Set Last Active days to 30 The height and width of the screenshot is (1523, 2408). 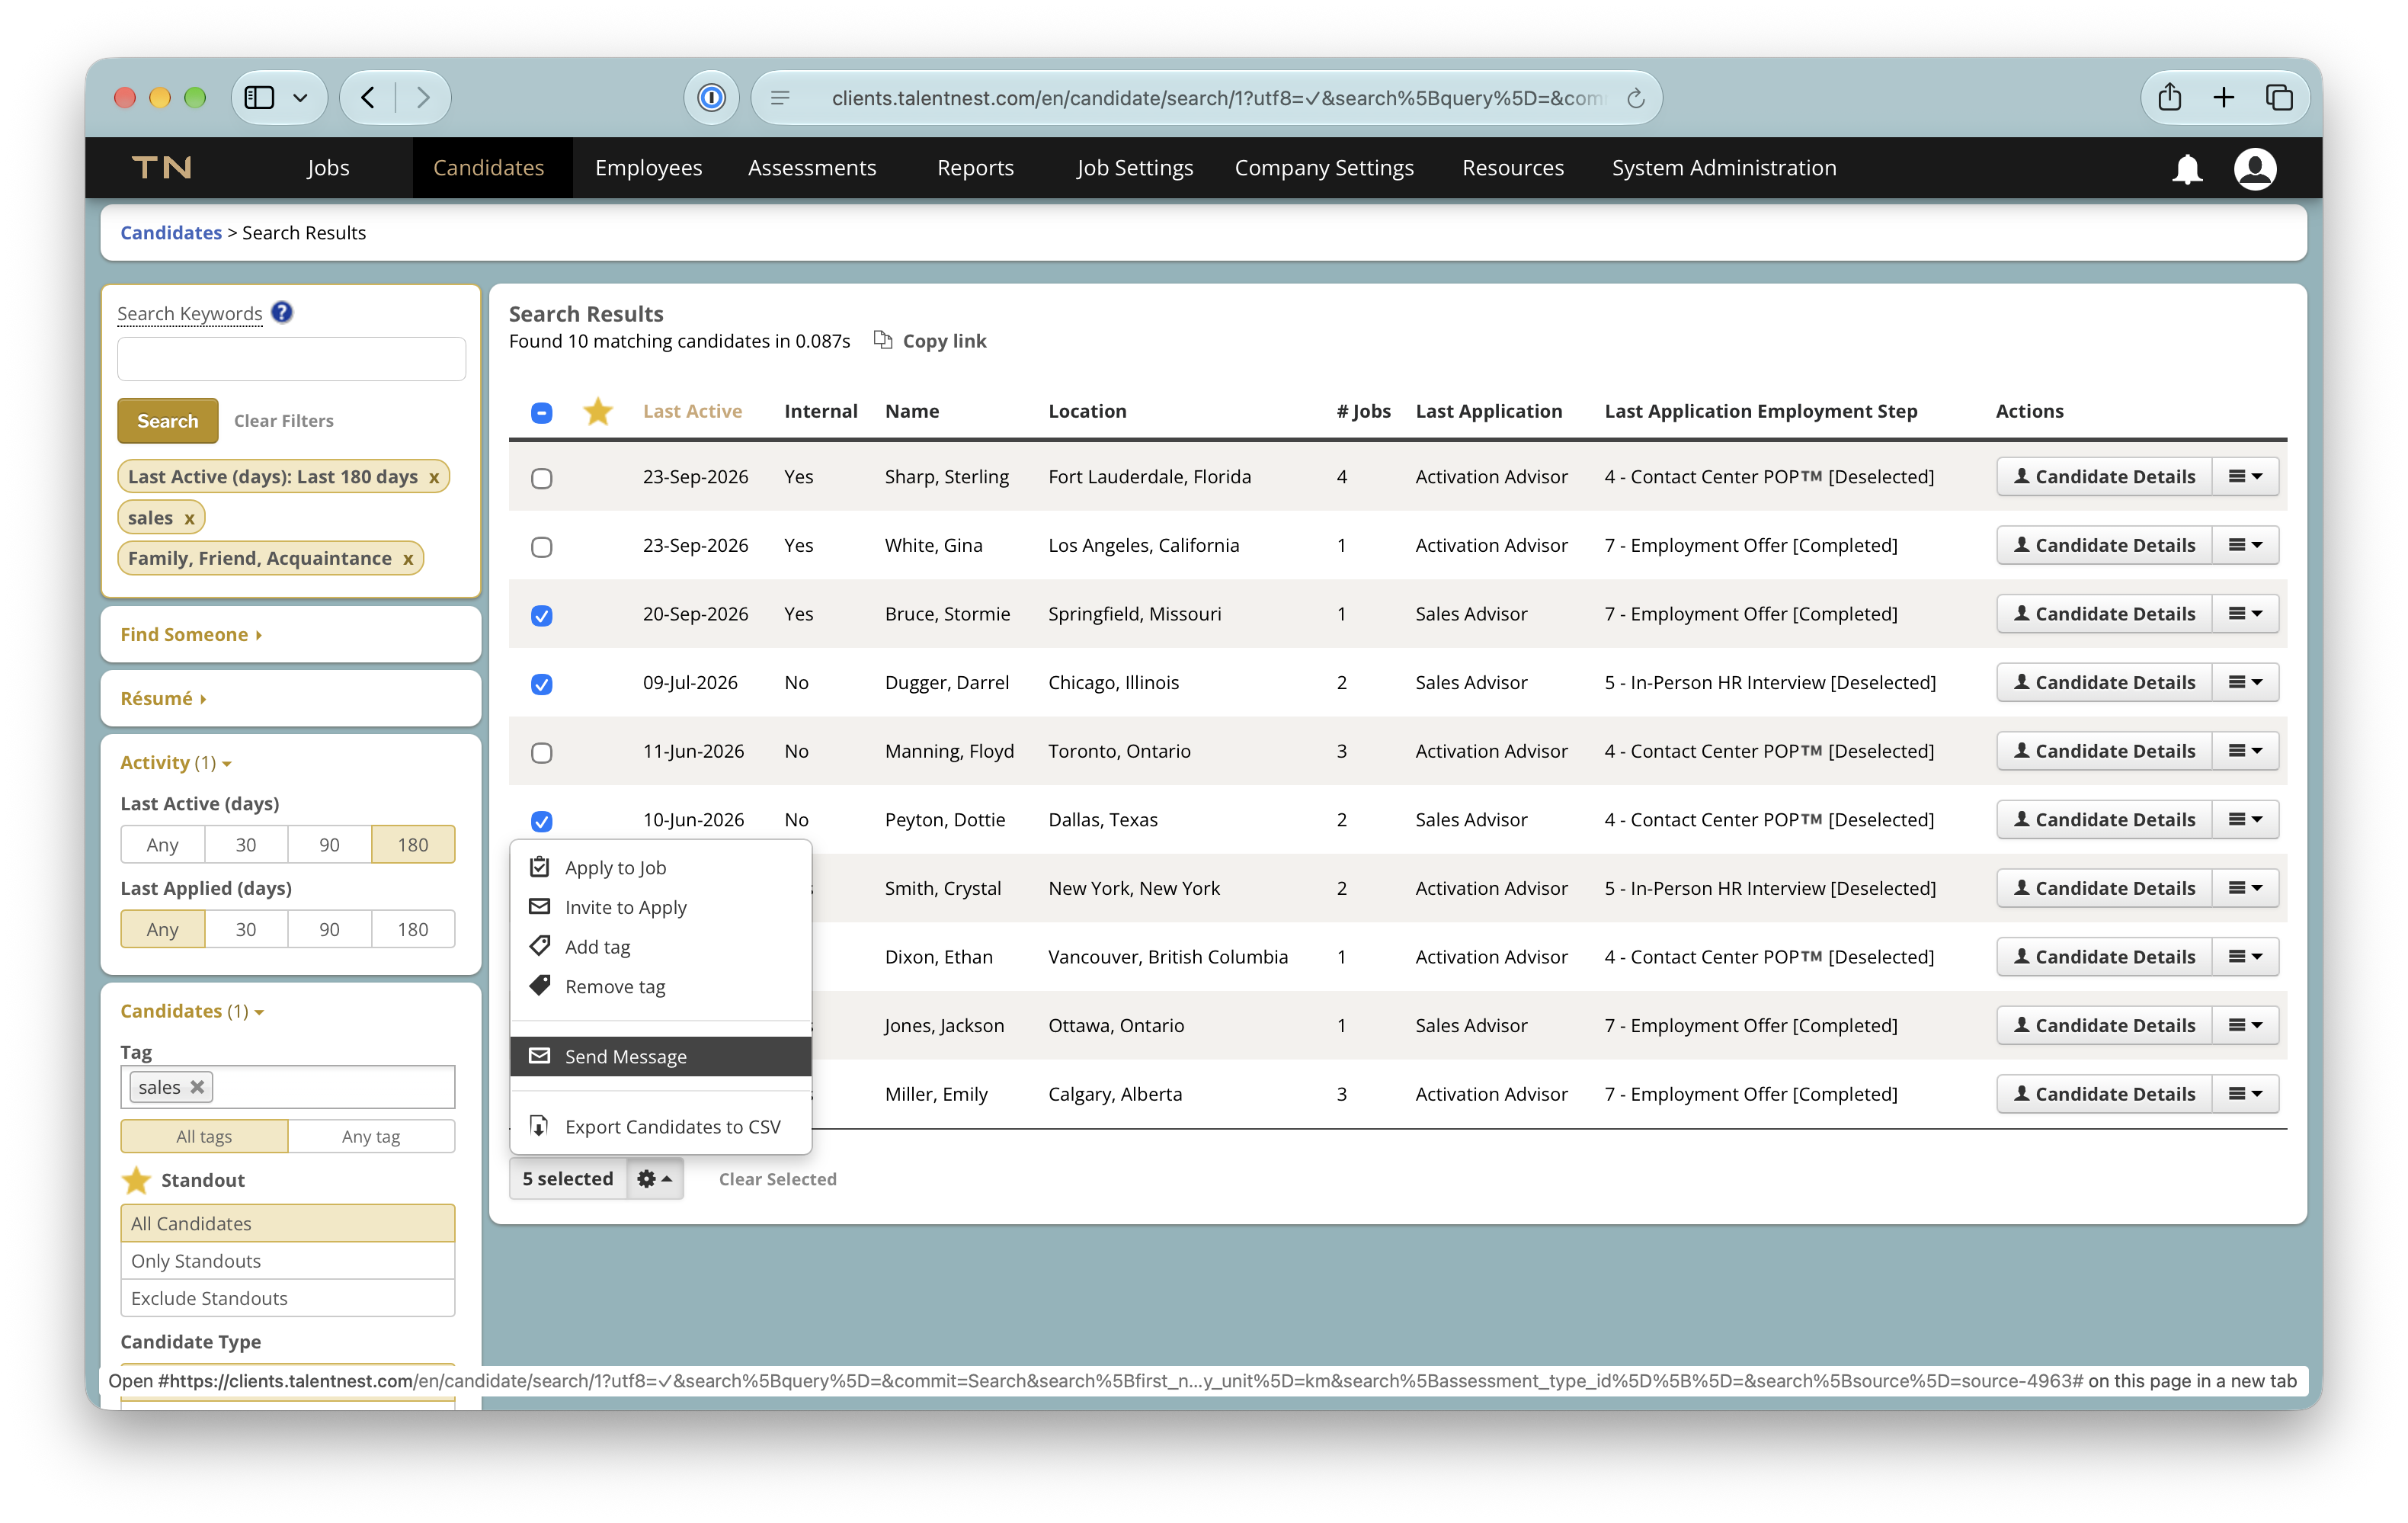click(x=246, y=844)
